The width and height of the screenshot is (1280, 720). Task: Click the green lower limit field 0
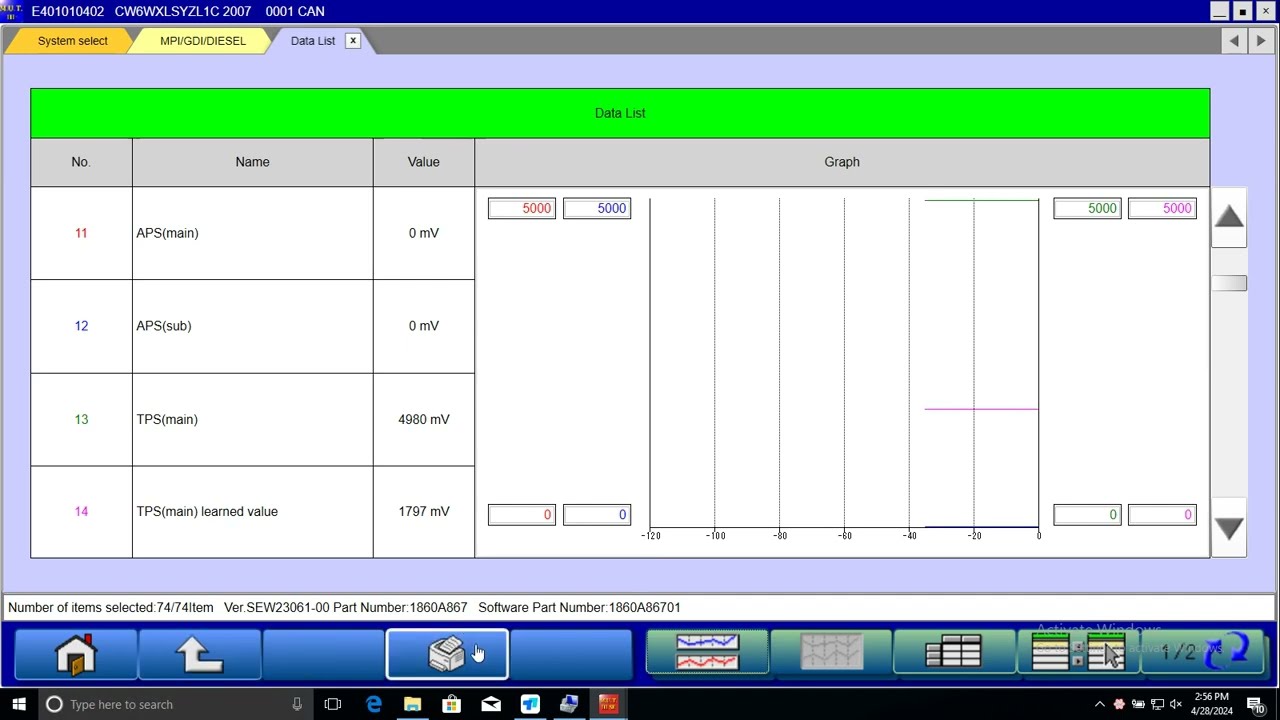pos(1087,515)
